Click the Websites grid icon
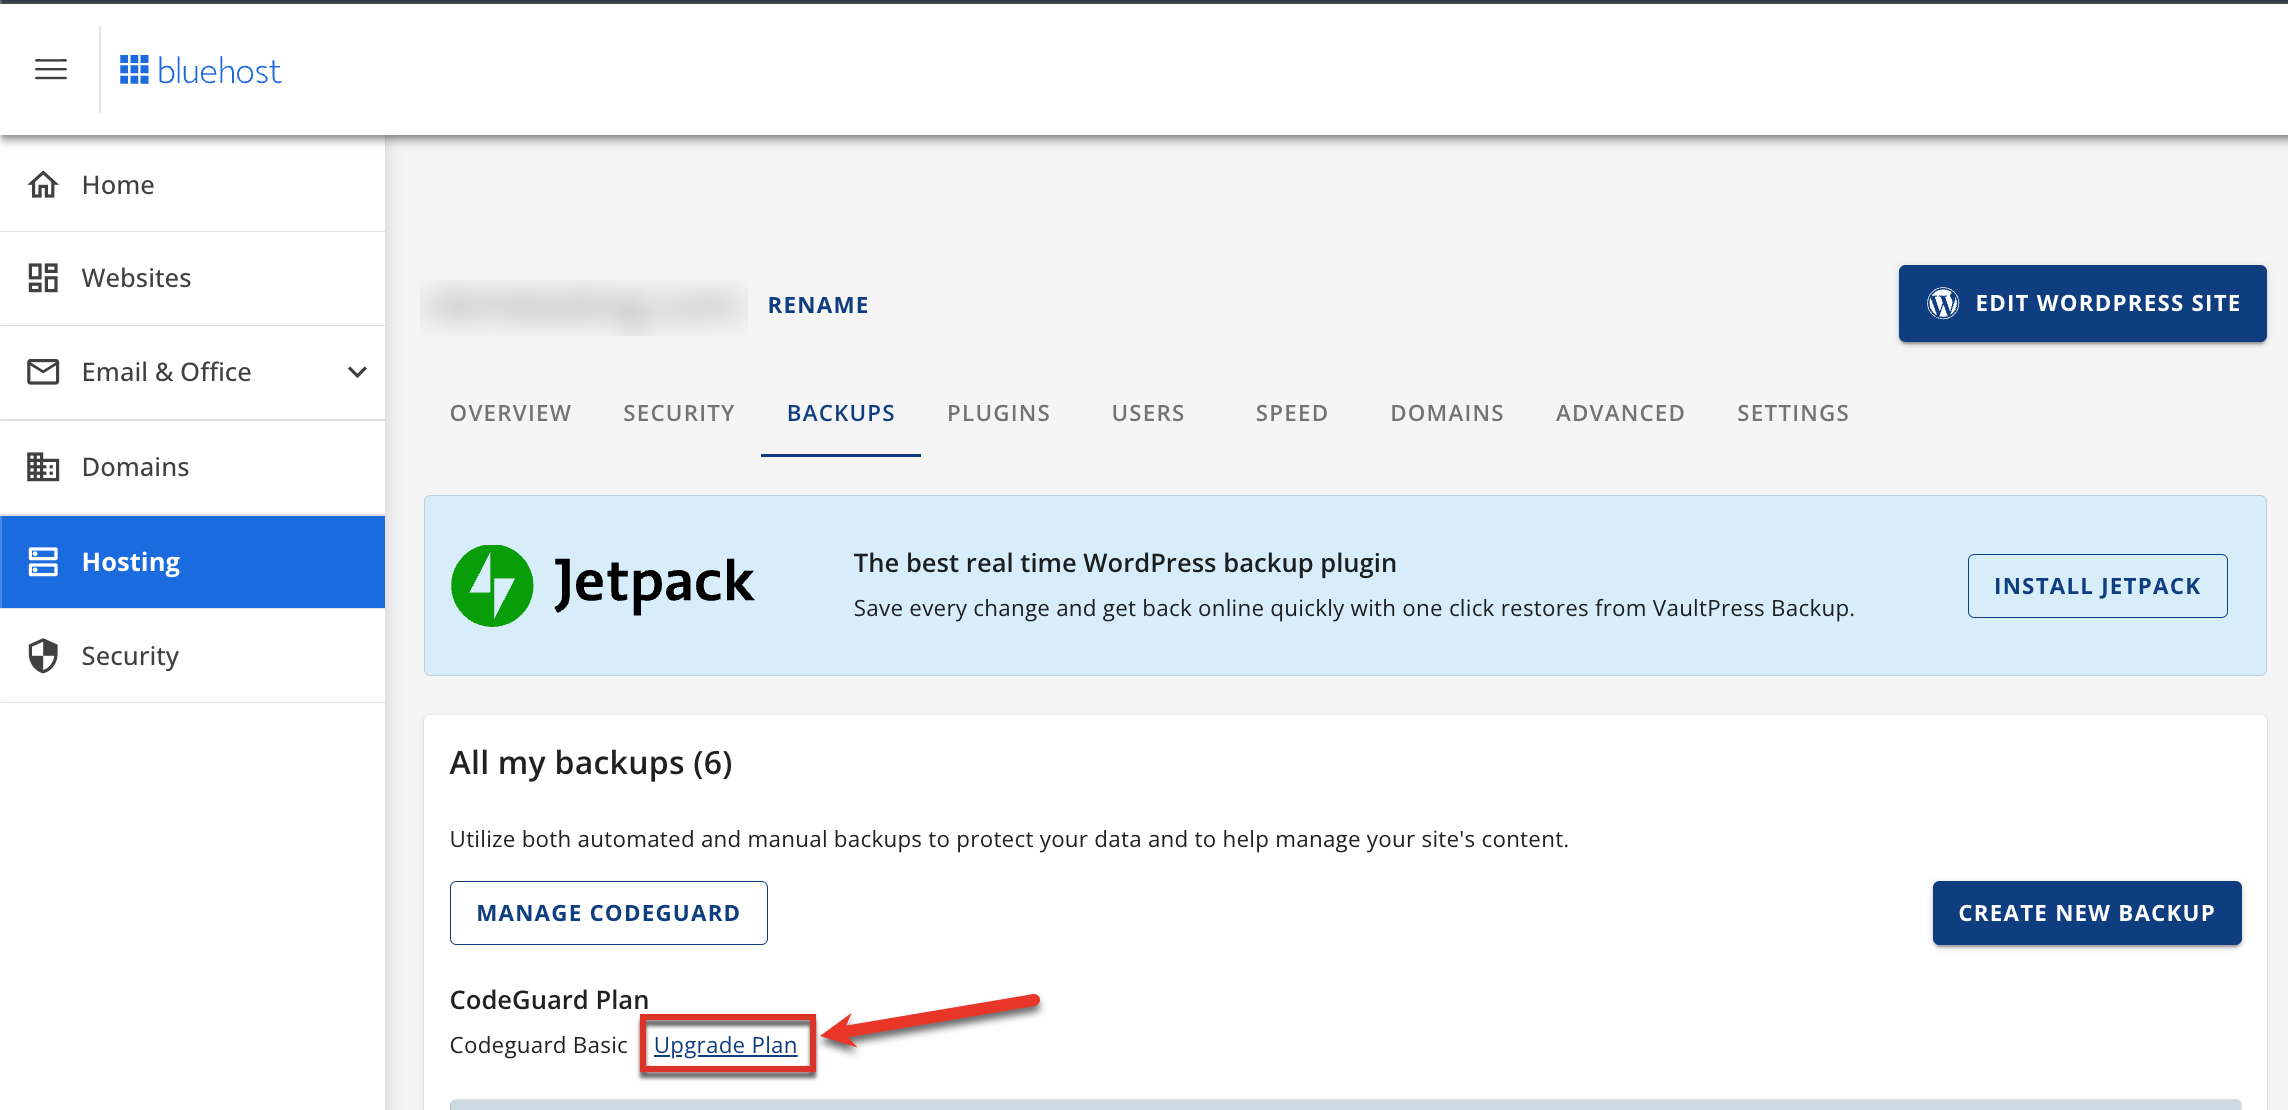 (43, 278)
